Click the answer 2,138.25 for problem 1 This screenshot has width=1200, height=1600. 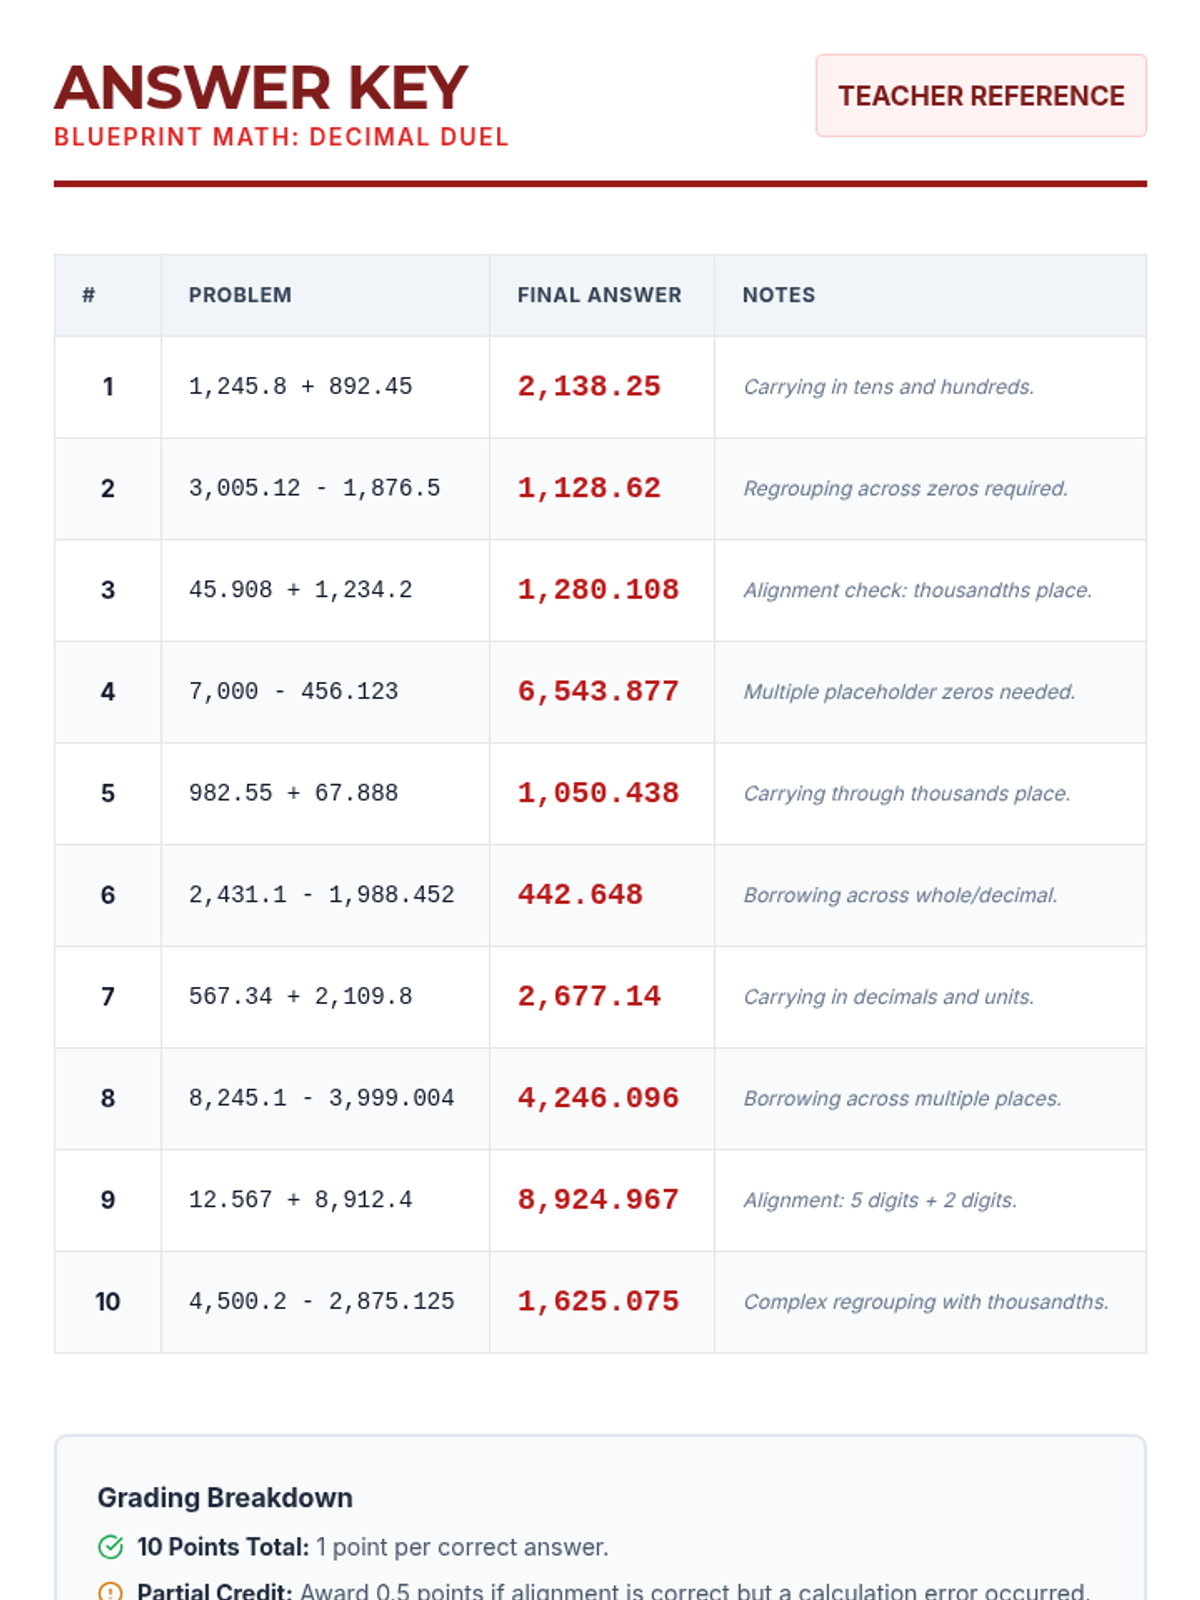[589, 387]
